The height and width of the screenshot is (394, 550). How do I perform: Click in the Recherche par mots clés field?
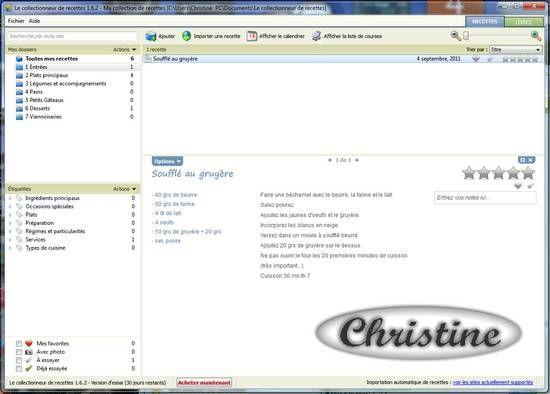(x=72, y=36)
